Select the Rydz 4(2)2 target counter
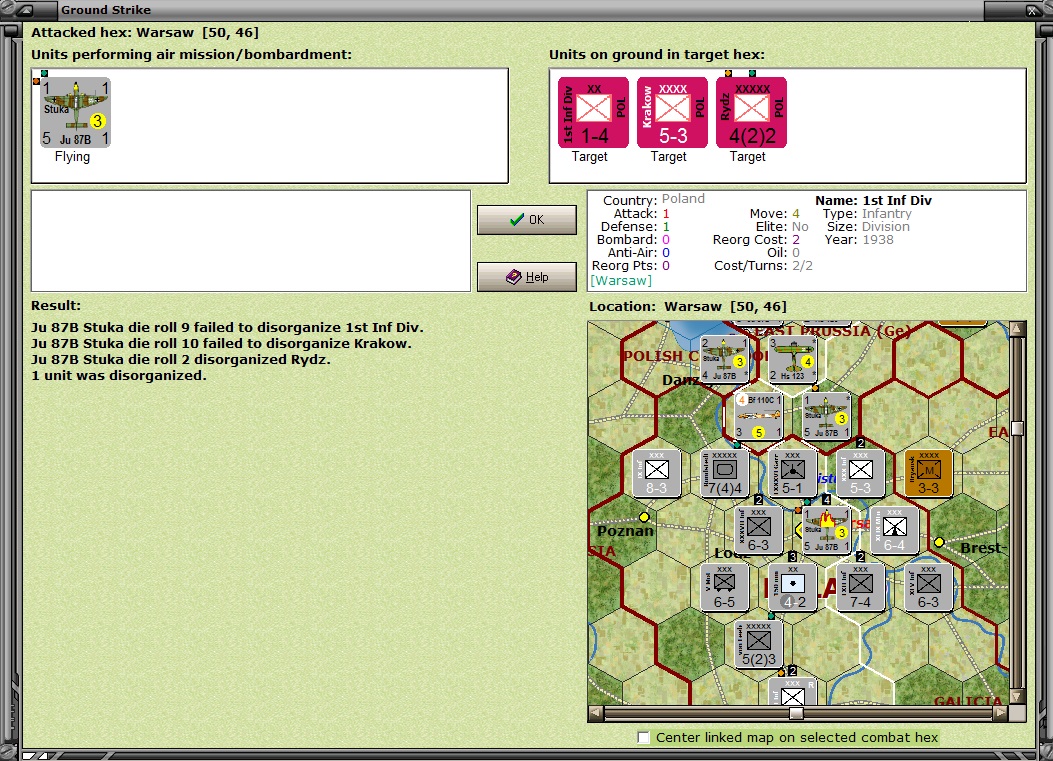1053x761 pixels. click(x=751, y=112)
